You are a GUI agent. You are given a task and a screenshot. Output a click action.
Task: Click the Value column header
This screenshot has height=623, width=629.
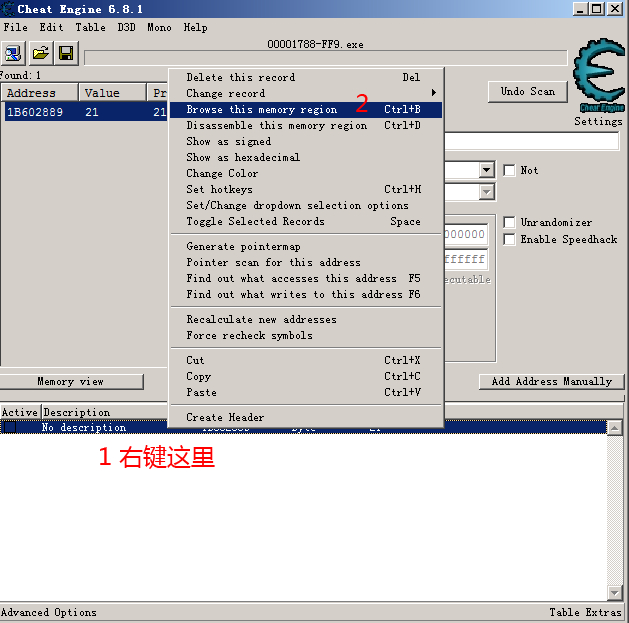click(112, 93)
